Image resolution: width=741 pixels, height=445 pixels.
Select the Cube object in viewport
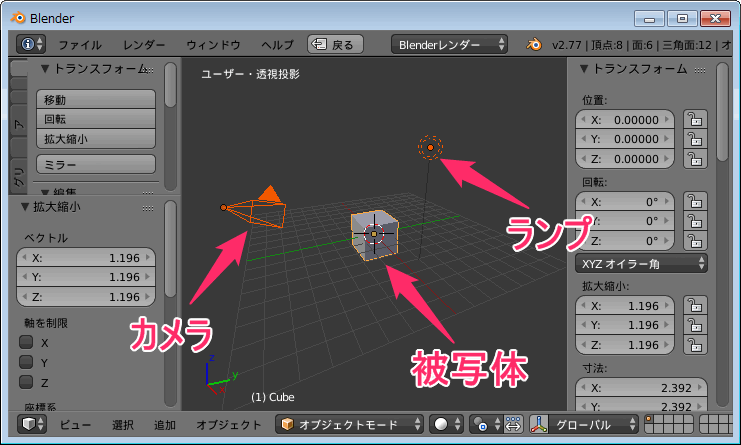point(374,235)
